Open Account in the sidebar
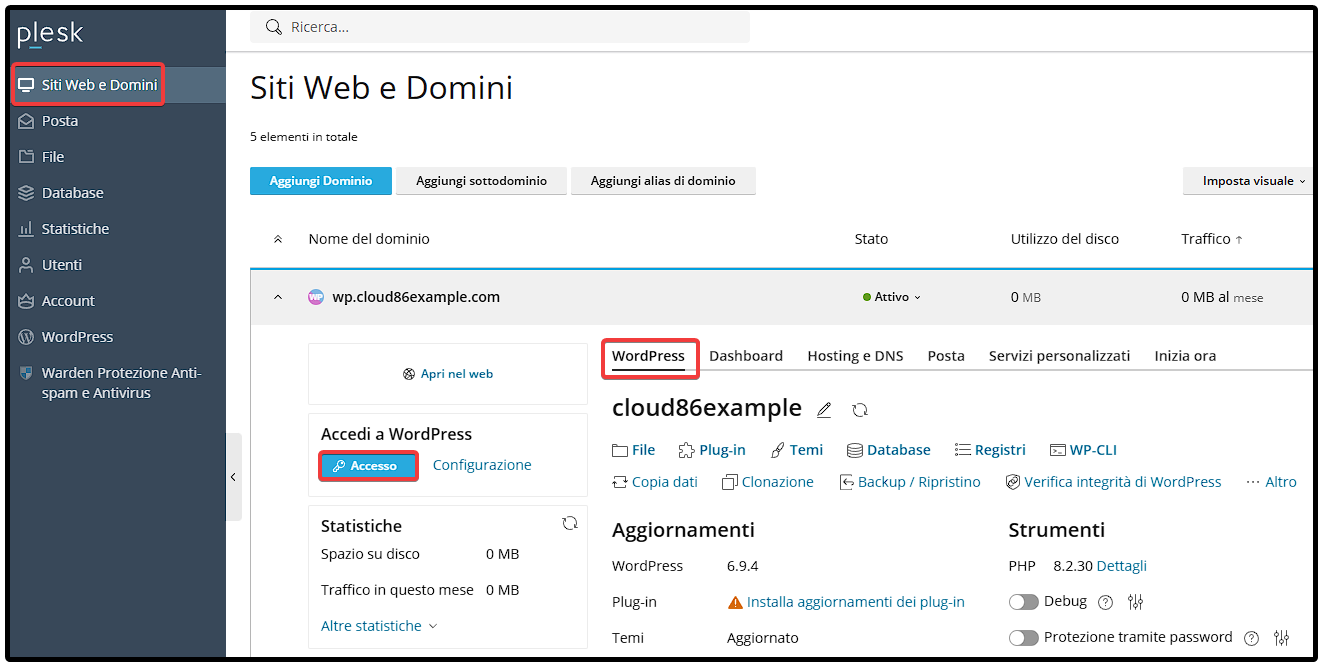Screen dimensions: 1323x667 click(57, 301)
